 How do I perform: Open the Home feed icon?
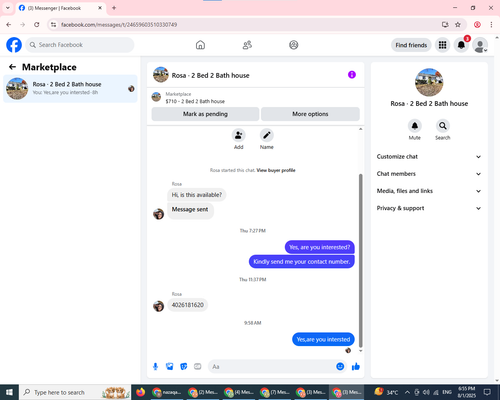tap(200, 45)
